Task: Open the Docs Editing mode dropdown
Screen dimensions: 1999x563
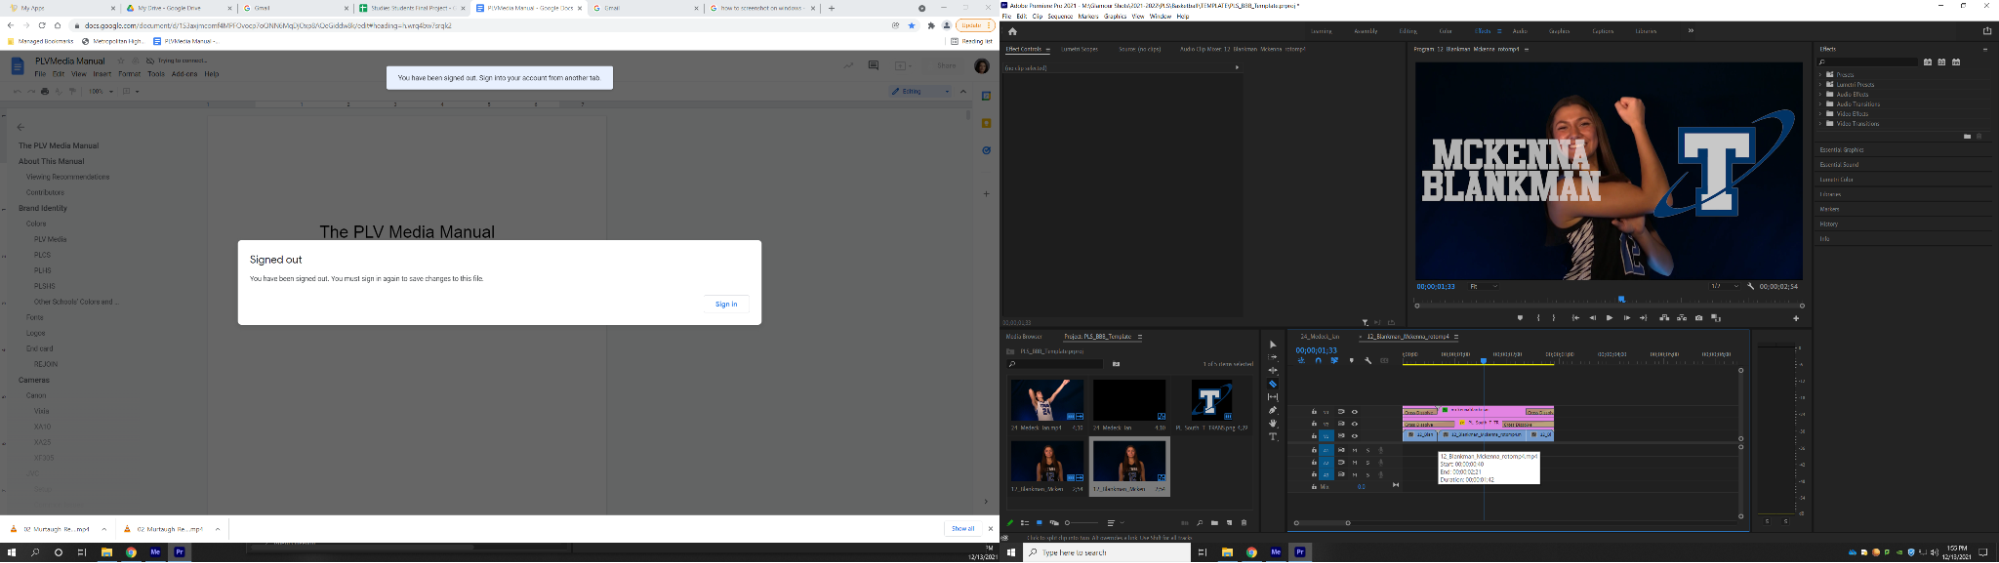Action: tap(920, 91)
